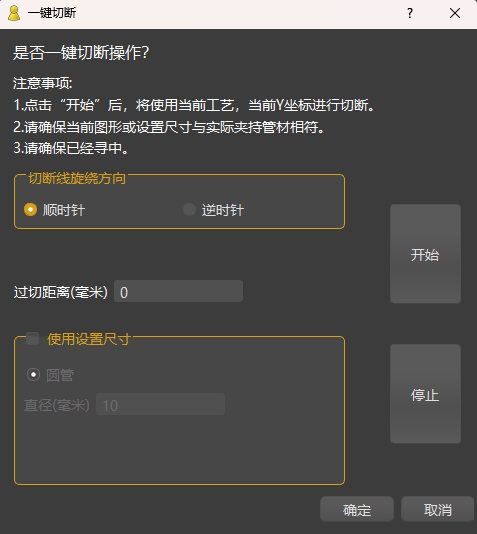
Task: Confirm with the 确定 button
Action: pos(357,509)
